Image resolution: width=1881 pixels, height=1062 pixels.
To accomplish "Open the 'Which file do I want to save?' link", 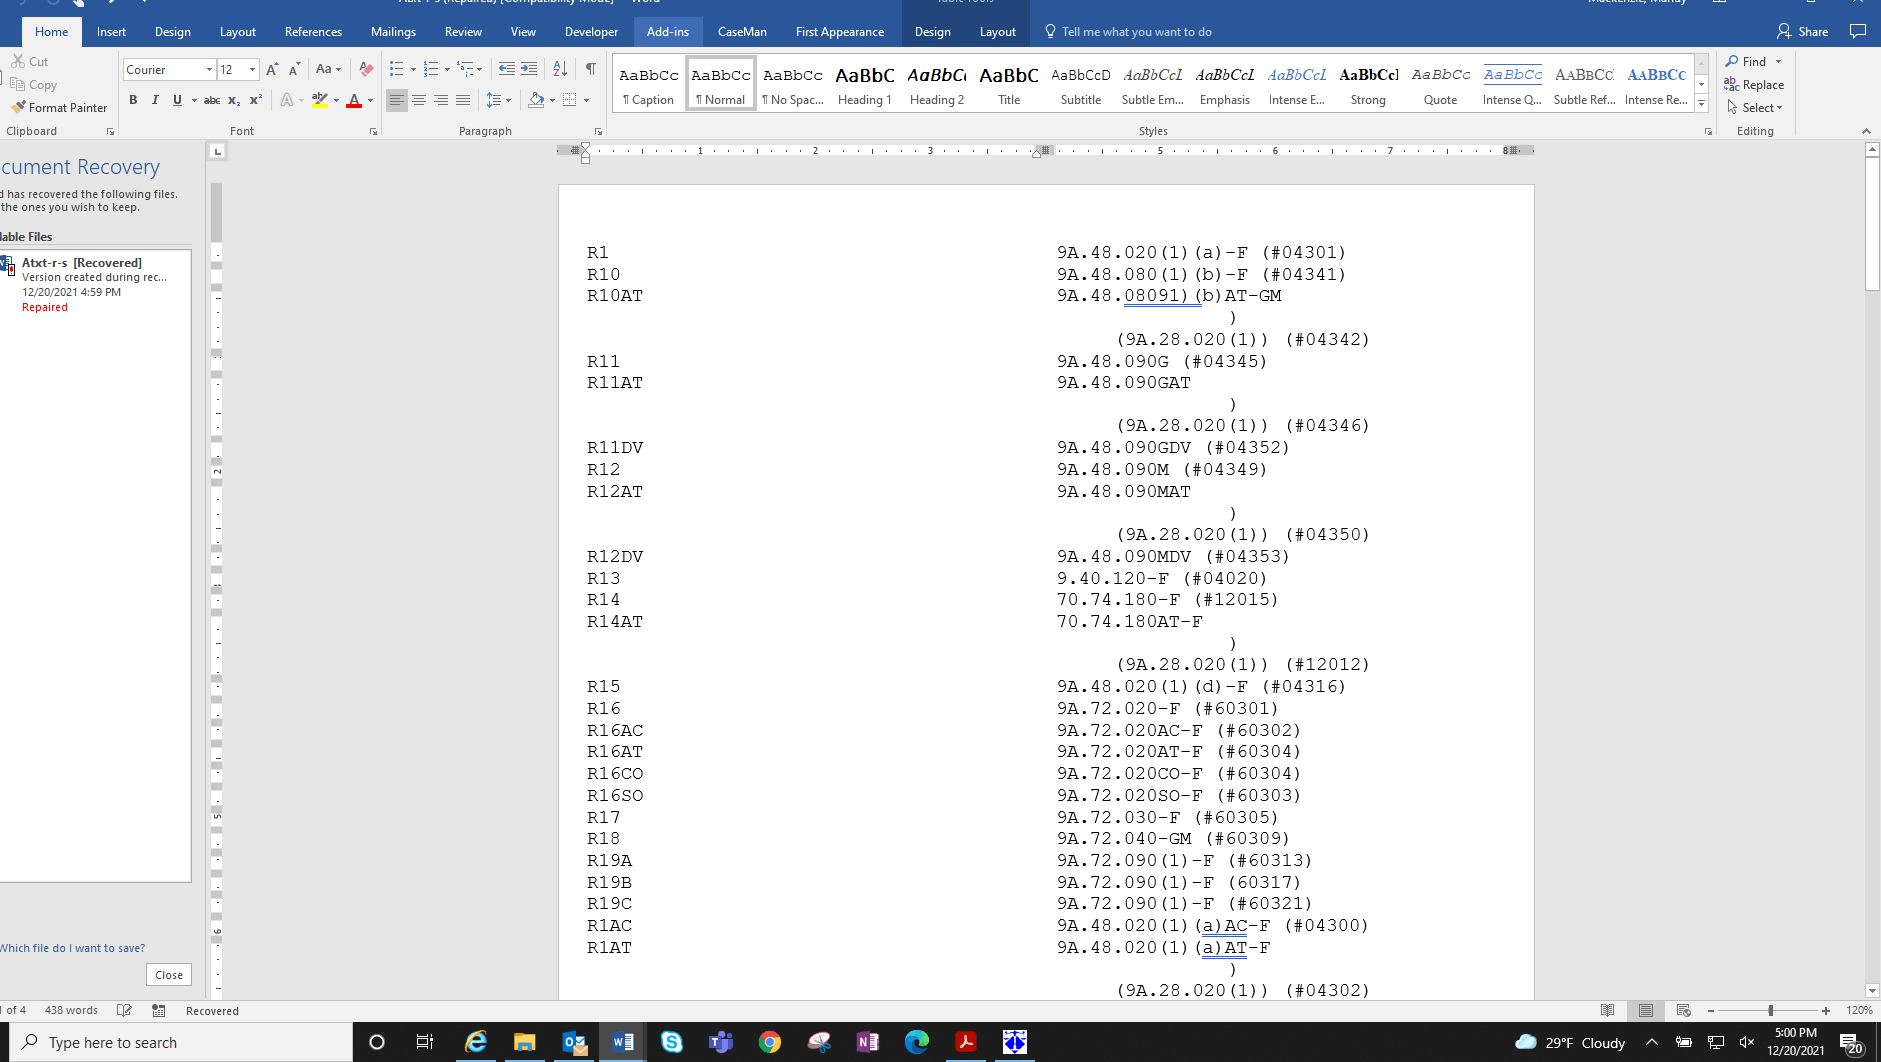I will [x=73, y=947].
